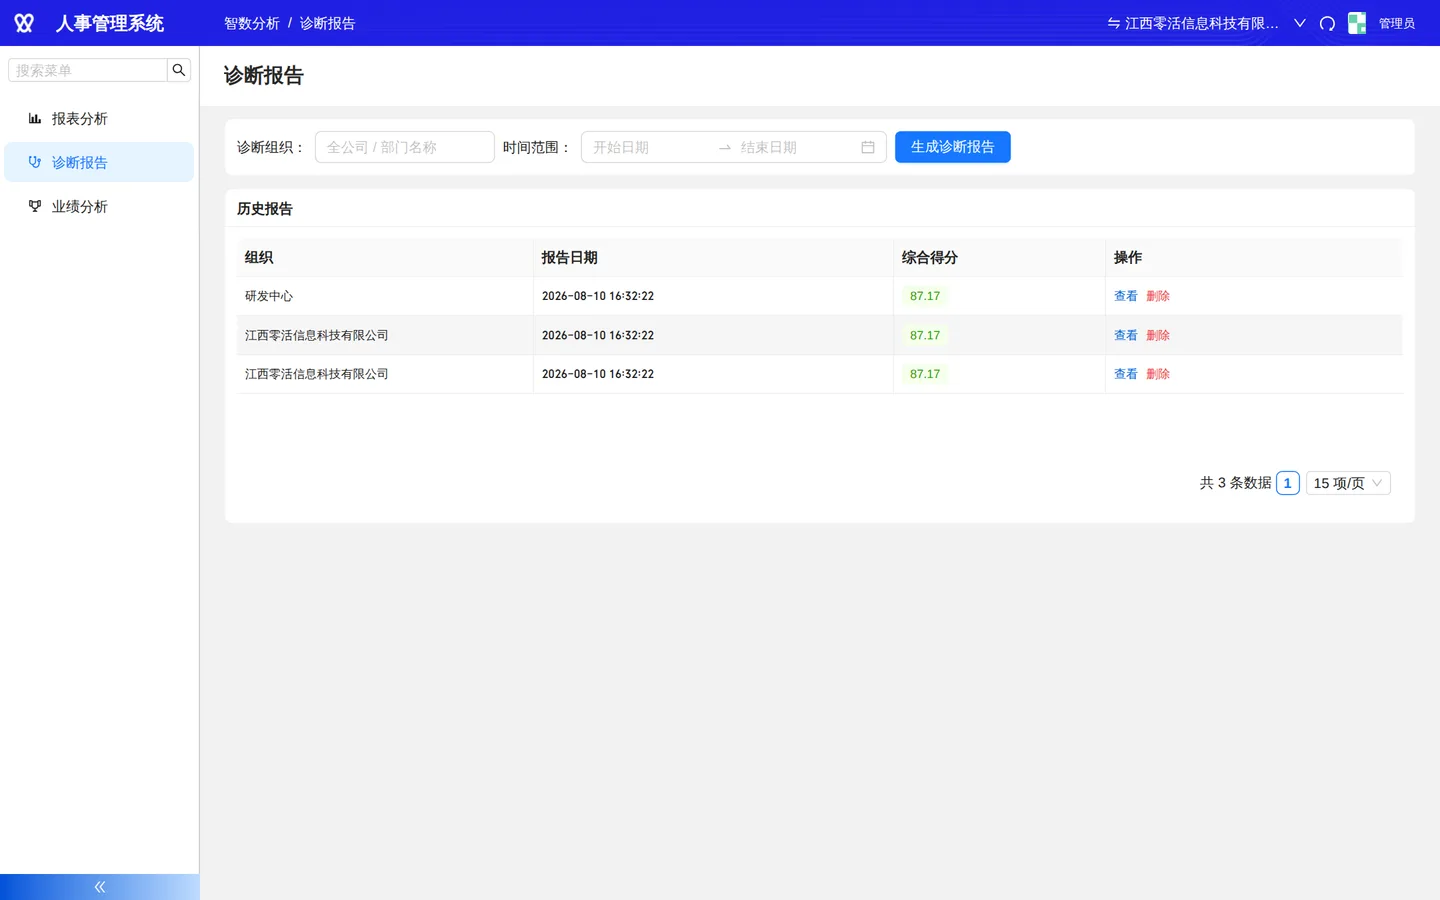
Task: Click 删除 in the last table row
Action: 1158,374
